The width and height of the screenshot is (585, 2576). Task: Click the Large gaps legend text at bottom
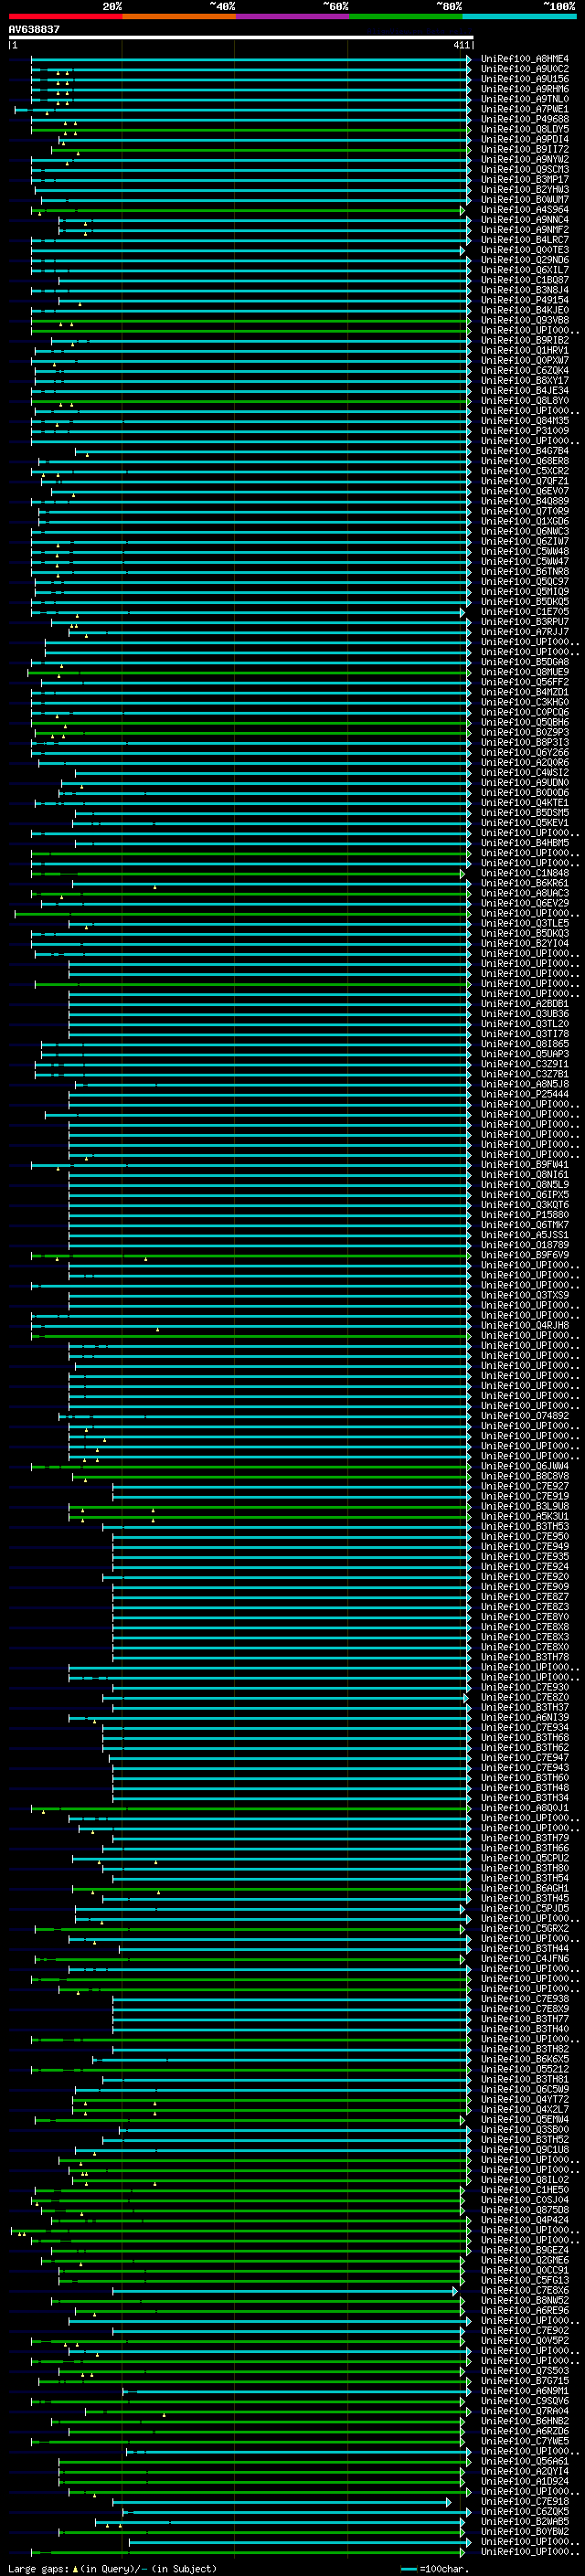(112, 2568)
